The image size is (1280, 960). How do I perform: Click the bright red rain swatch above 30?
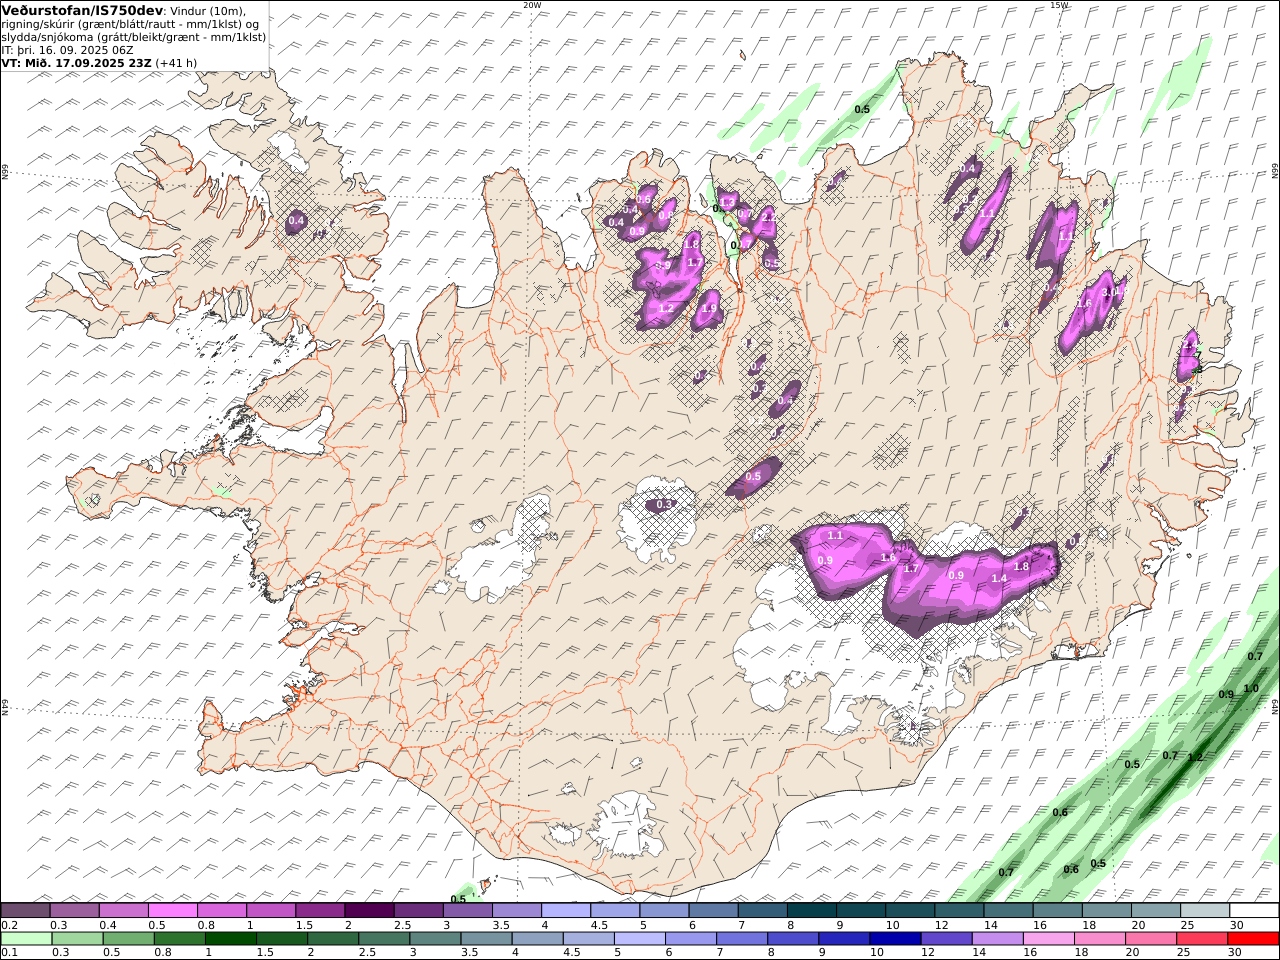[1252, 939]
